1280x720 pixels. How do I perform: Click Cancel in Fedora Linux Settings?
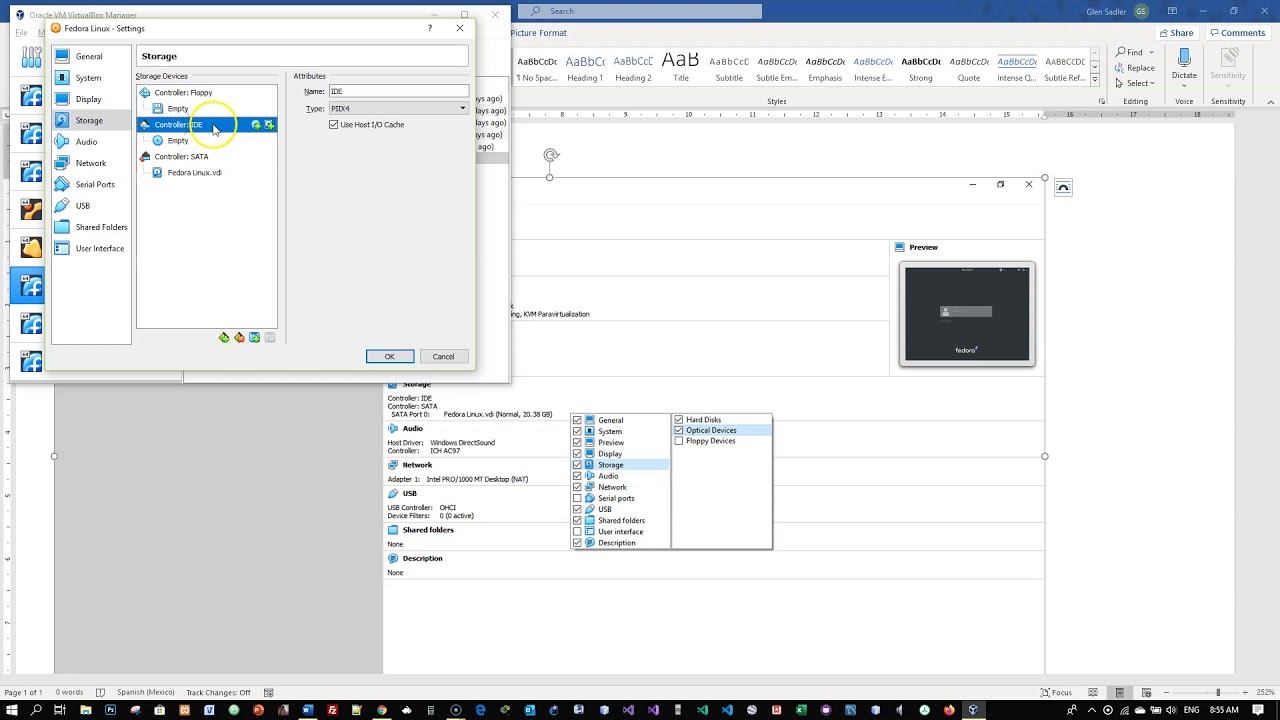click(x=443, y=357)
